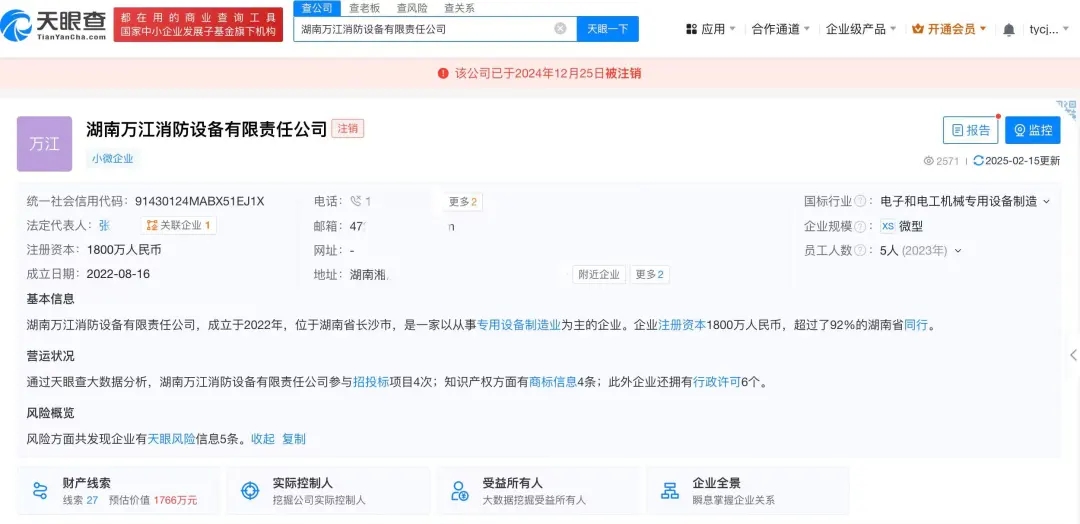The image size is (1080, 524).
Task: Click the 行政许可 link
Action: 717,382
